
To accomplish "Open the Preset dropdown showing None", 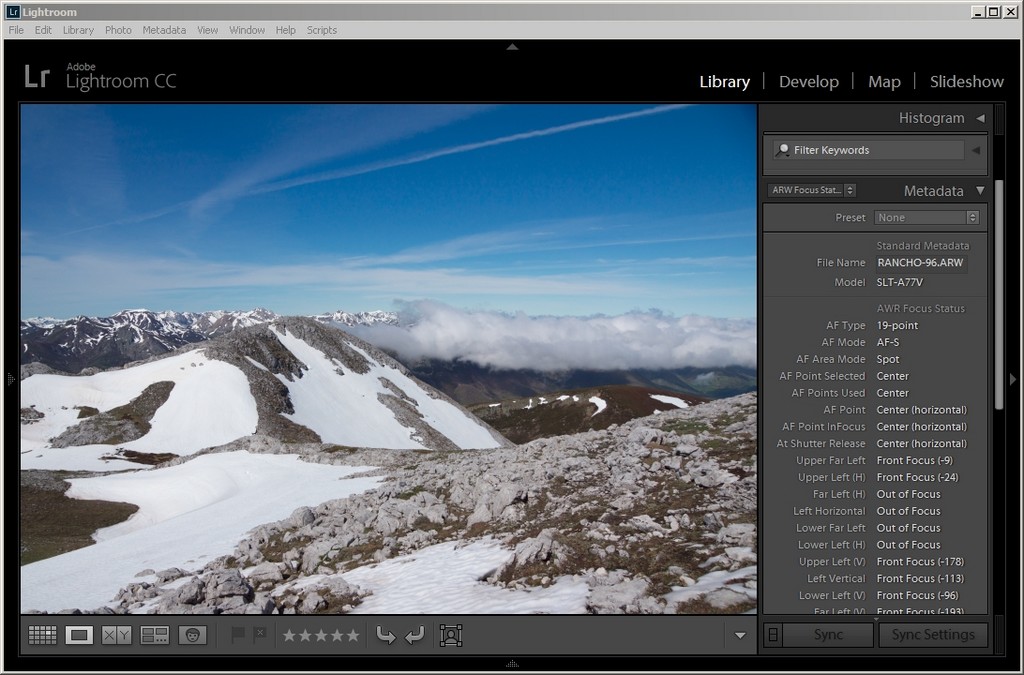I will coord(927,217).
